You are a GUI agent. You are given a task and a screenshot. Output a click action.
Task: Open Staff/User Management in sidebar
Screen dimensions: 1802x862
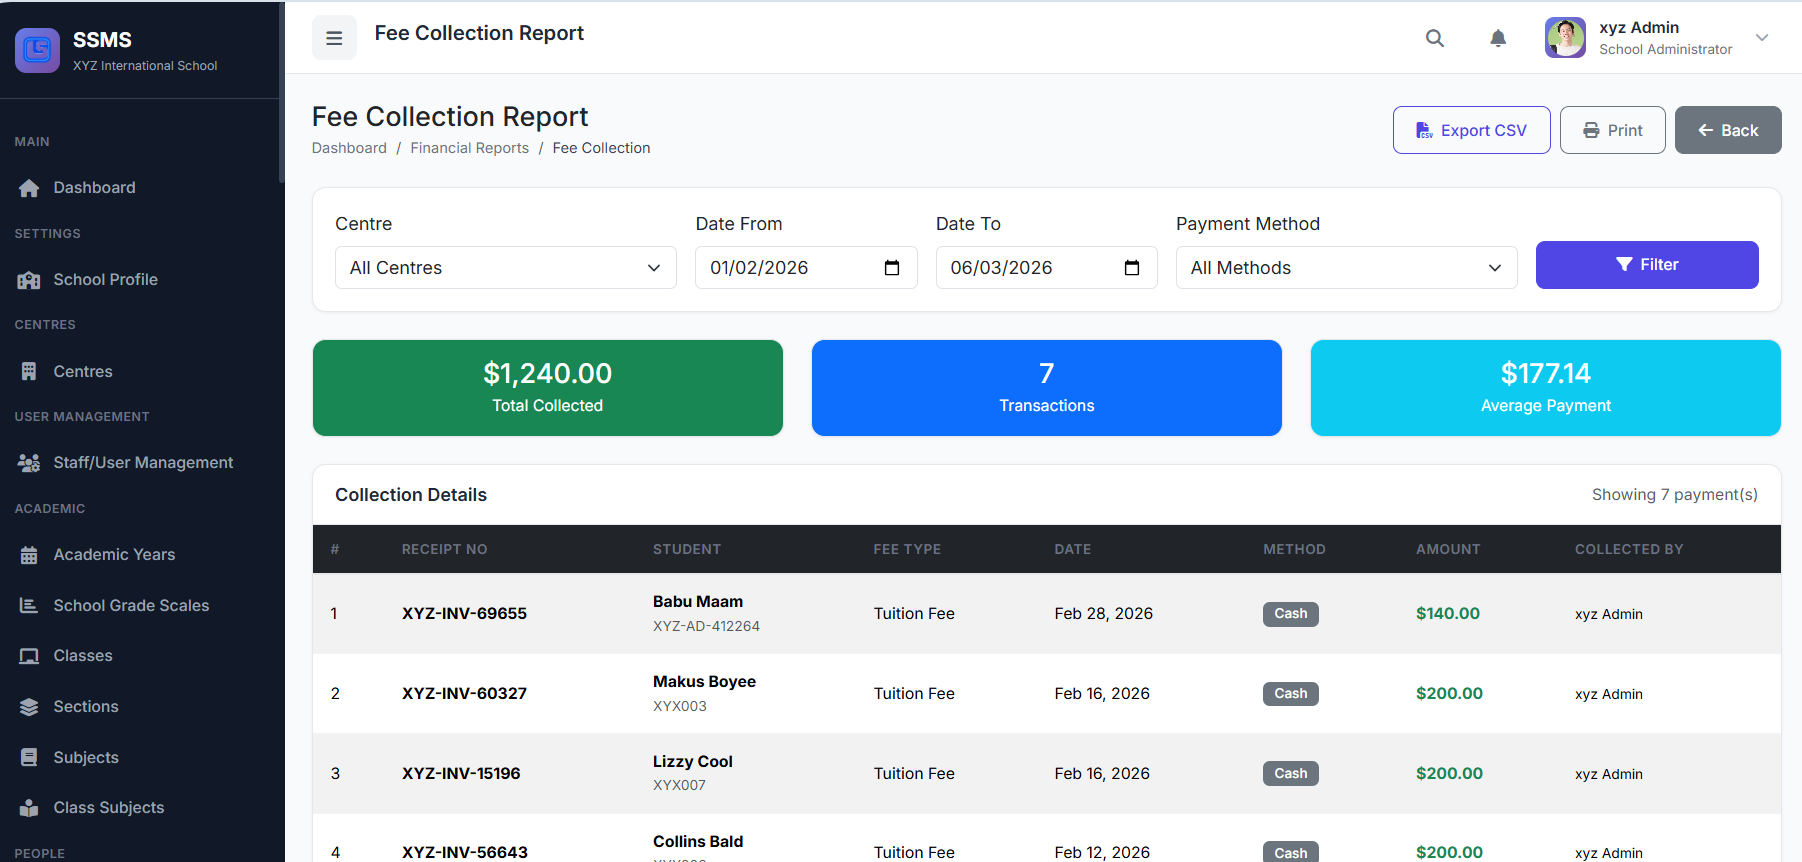143,463
